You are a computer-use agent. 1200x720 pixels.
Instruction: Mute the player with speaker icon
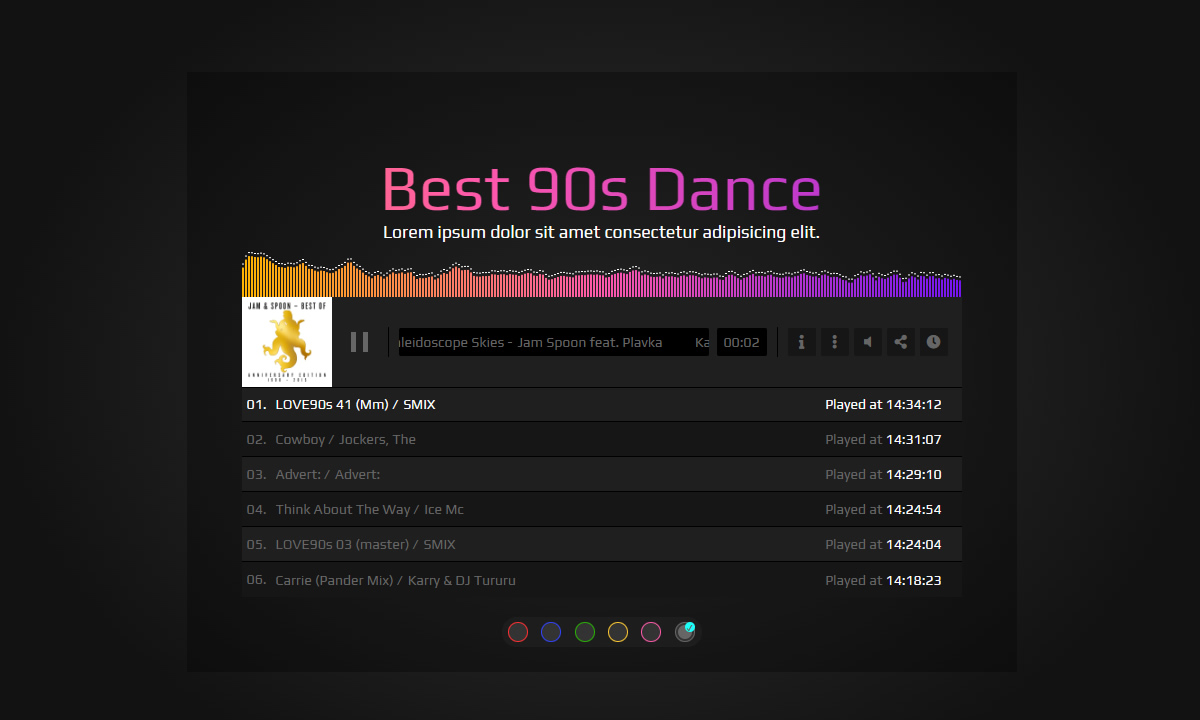pyautogui.click(x=868, y=342)
